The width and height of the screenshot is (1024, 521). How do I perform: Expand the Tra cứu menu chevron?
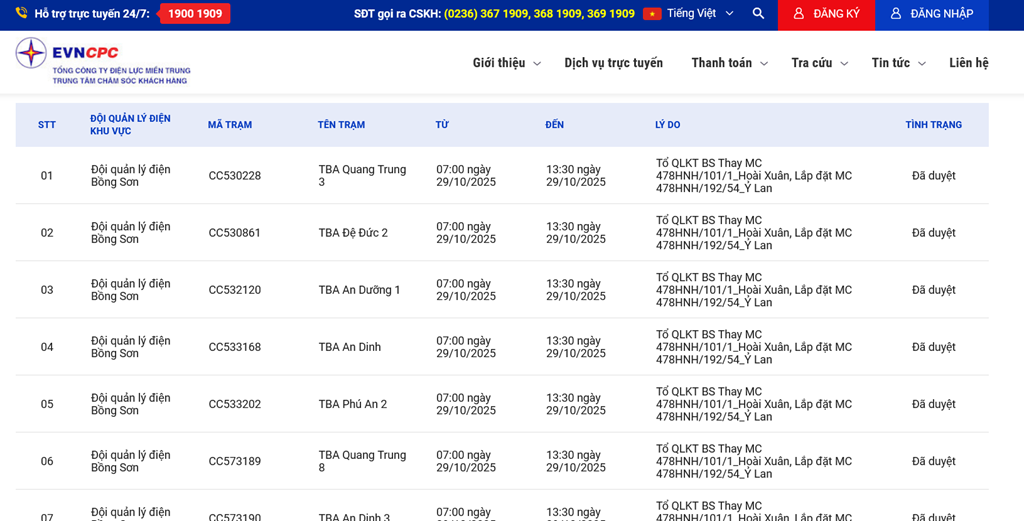[x=844, y=64]
